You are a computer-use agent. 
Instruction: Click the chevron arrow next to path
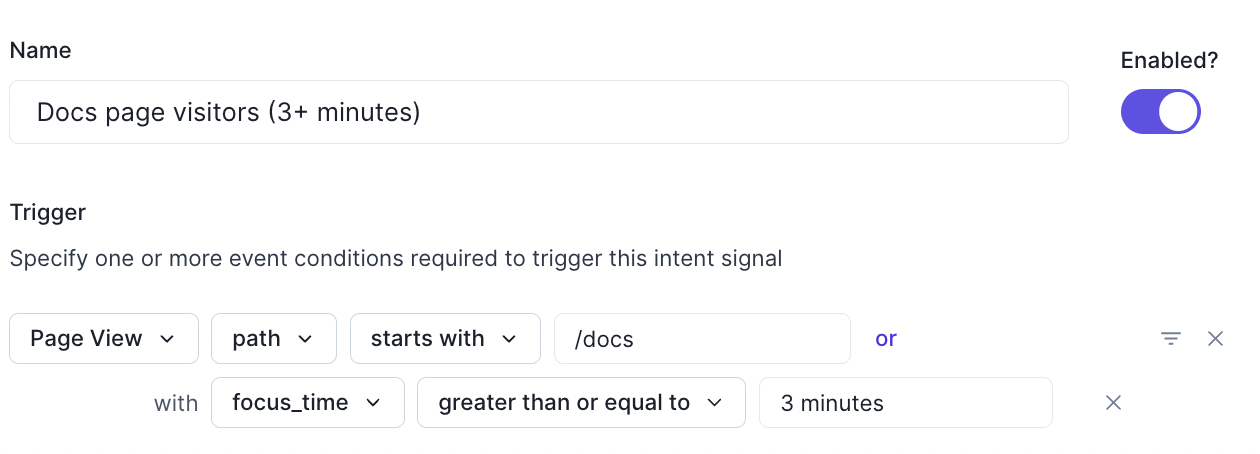point(305,339)
